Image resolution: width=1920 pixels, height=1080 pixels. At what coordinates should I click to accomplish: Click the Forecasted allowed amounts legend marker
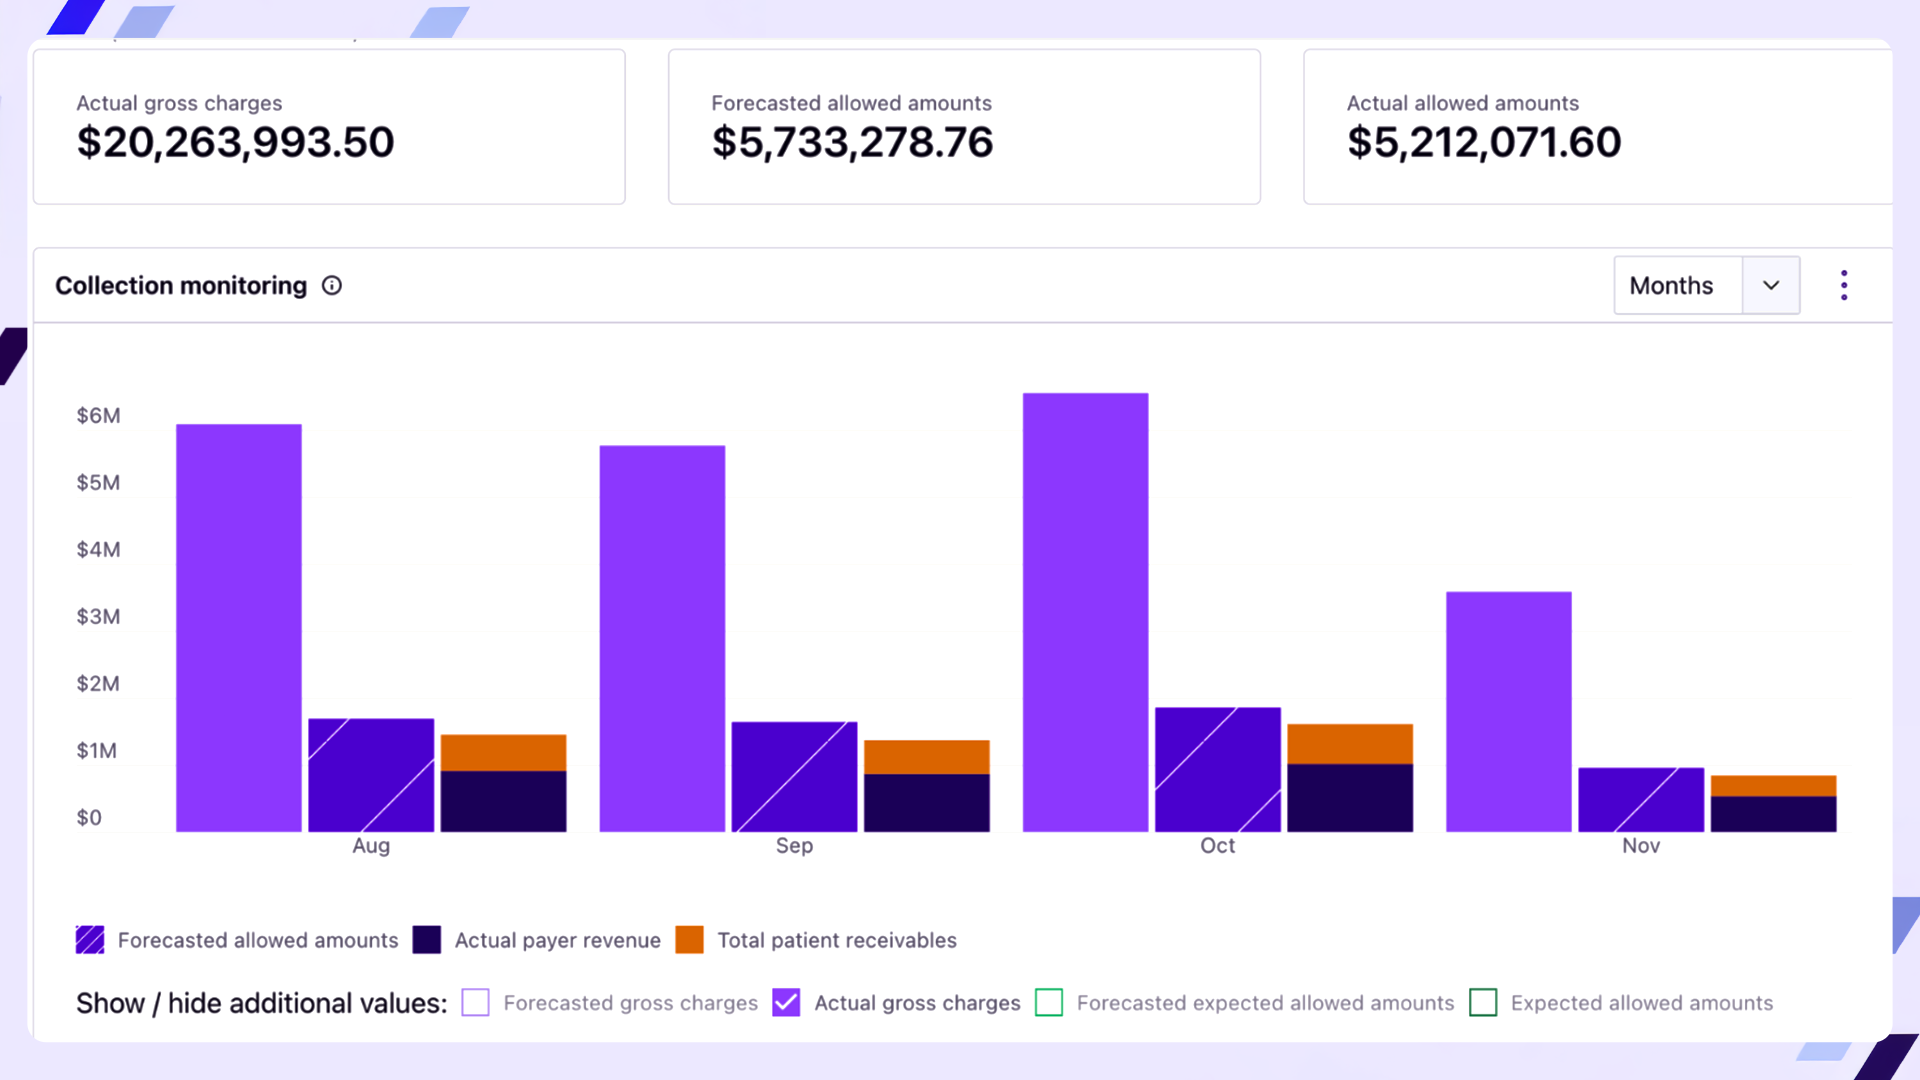tap(90, 940)
